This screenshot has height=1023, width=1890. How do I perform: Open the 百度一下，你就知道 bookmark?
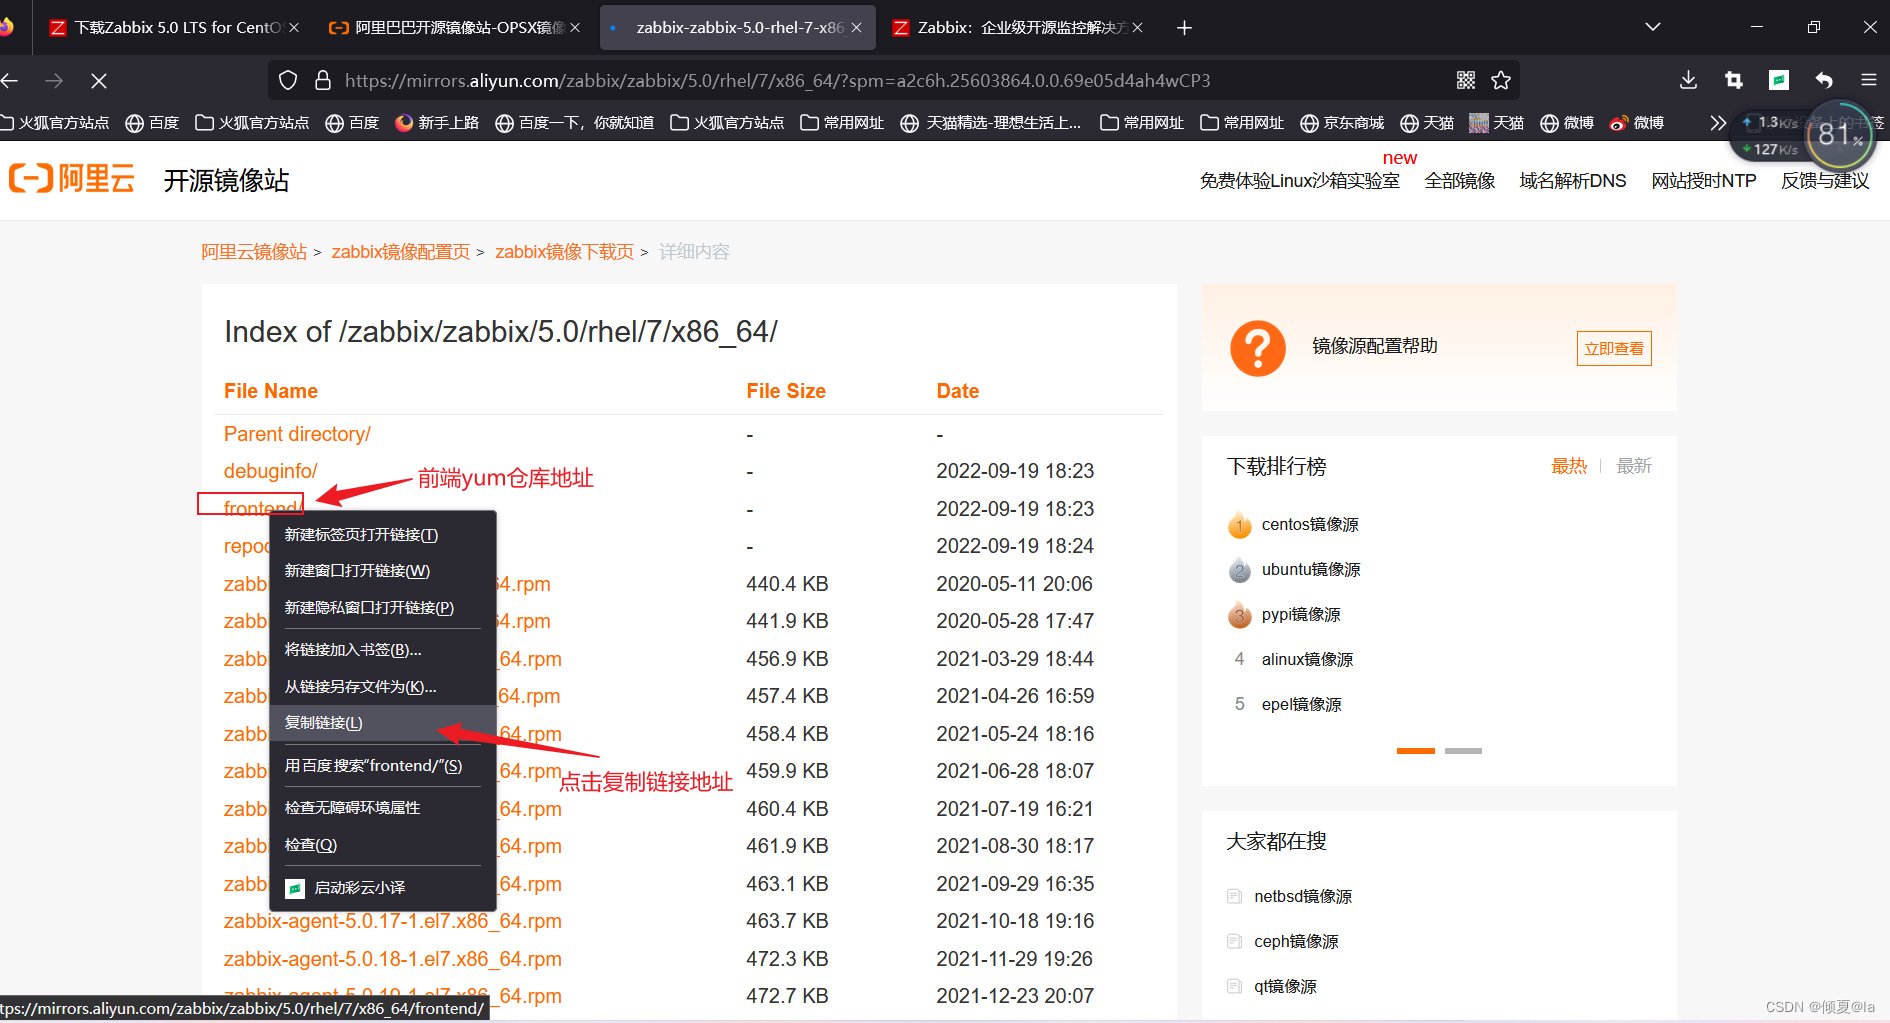[575, 123]
